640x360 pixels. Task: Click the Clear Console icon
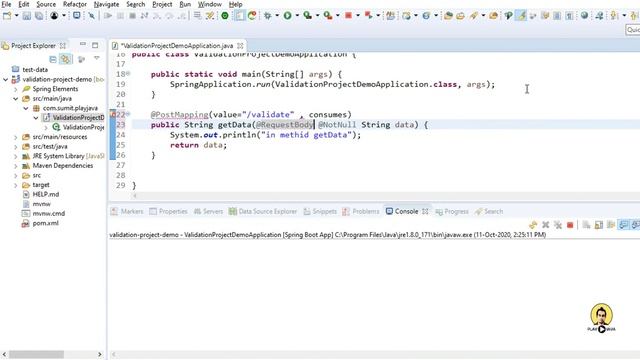tap(587, 225)
